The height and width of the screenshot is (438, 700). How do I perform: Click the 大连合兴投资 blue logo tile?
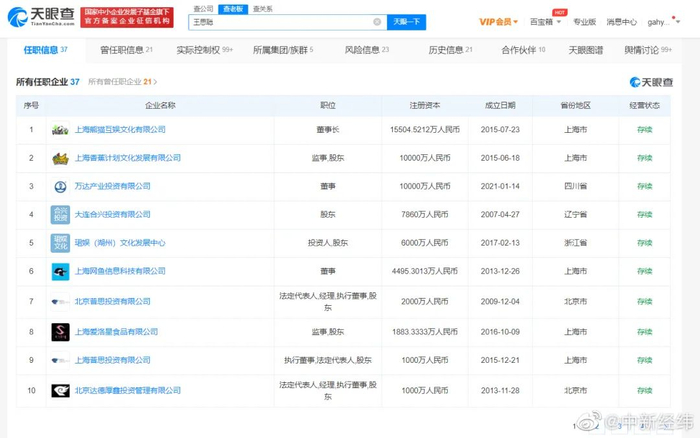(60, 215)
